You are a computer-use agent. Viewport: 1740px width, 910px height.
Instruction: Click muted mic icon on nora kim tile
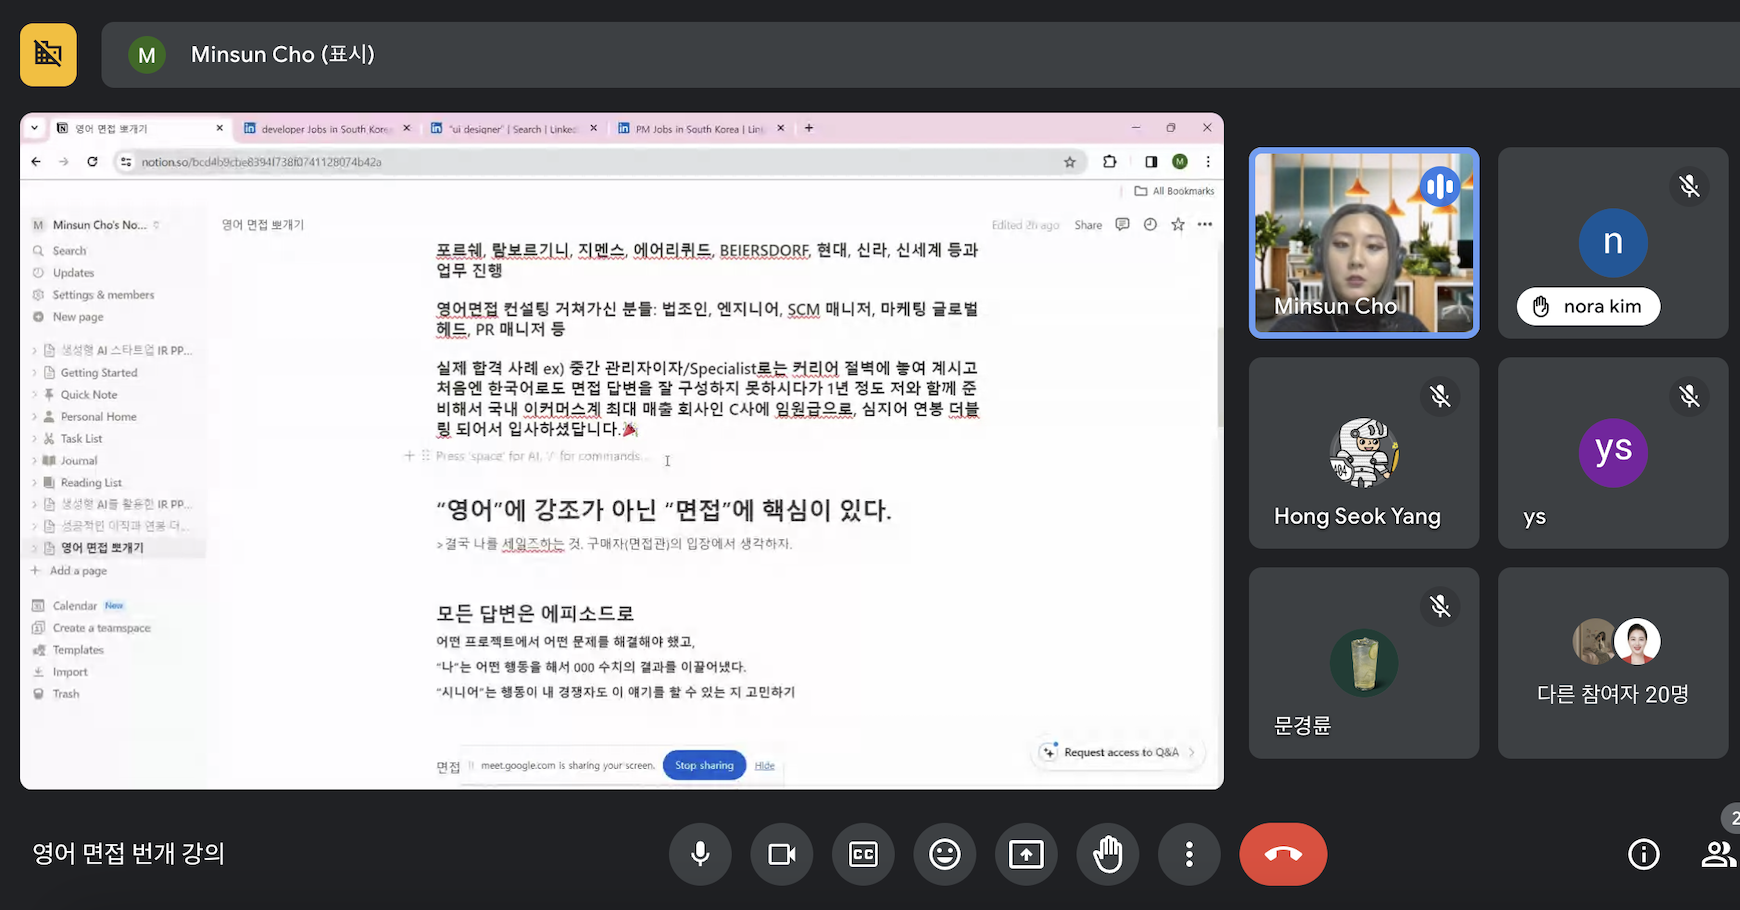1689,186
